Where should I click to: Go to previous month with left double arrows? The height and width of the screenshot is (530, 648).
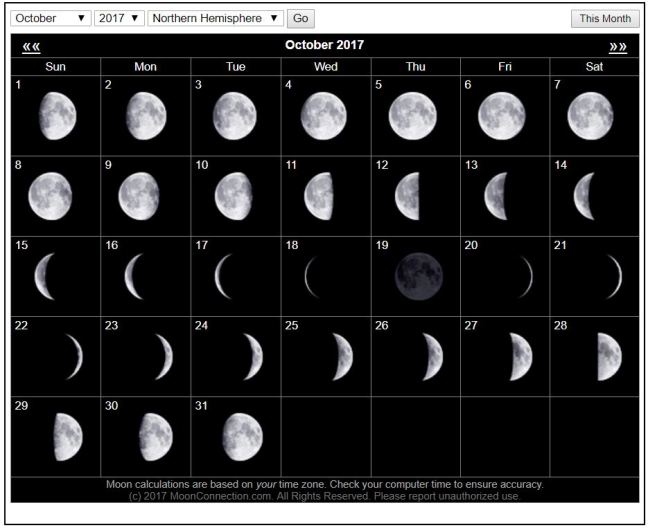pos(31,47)
